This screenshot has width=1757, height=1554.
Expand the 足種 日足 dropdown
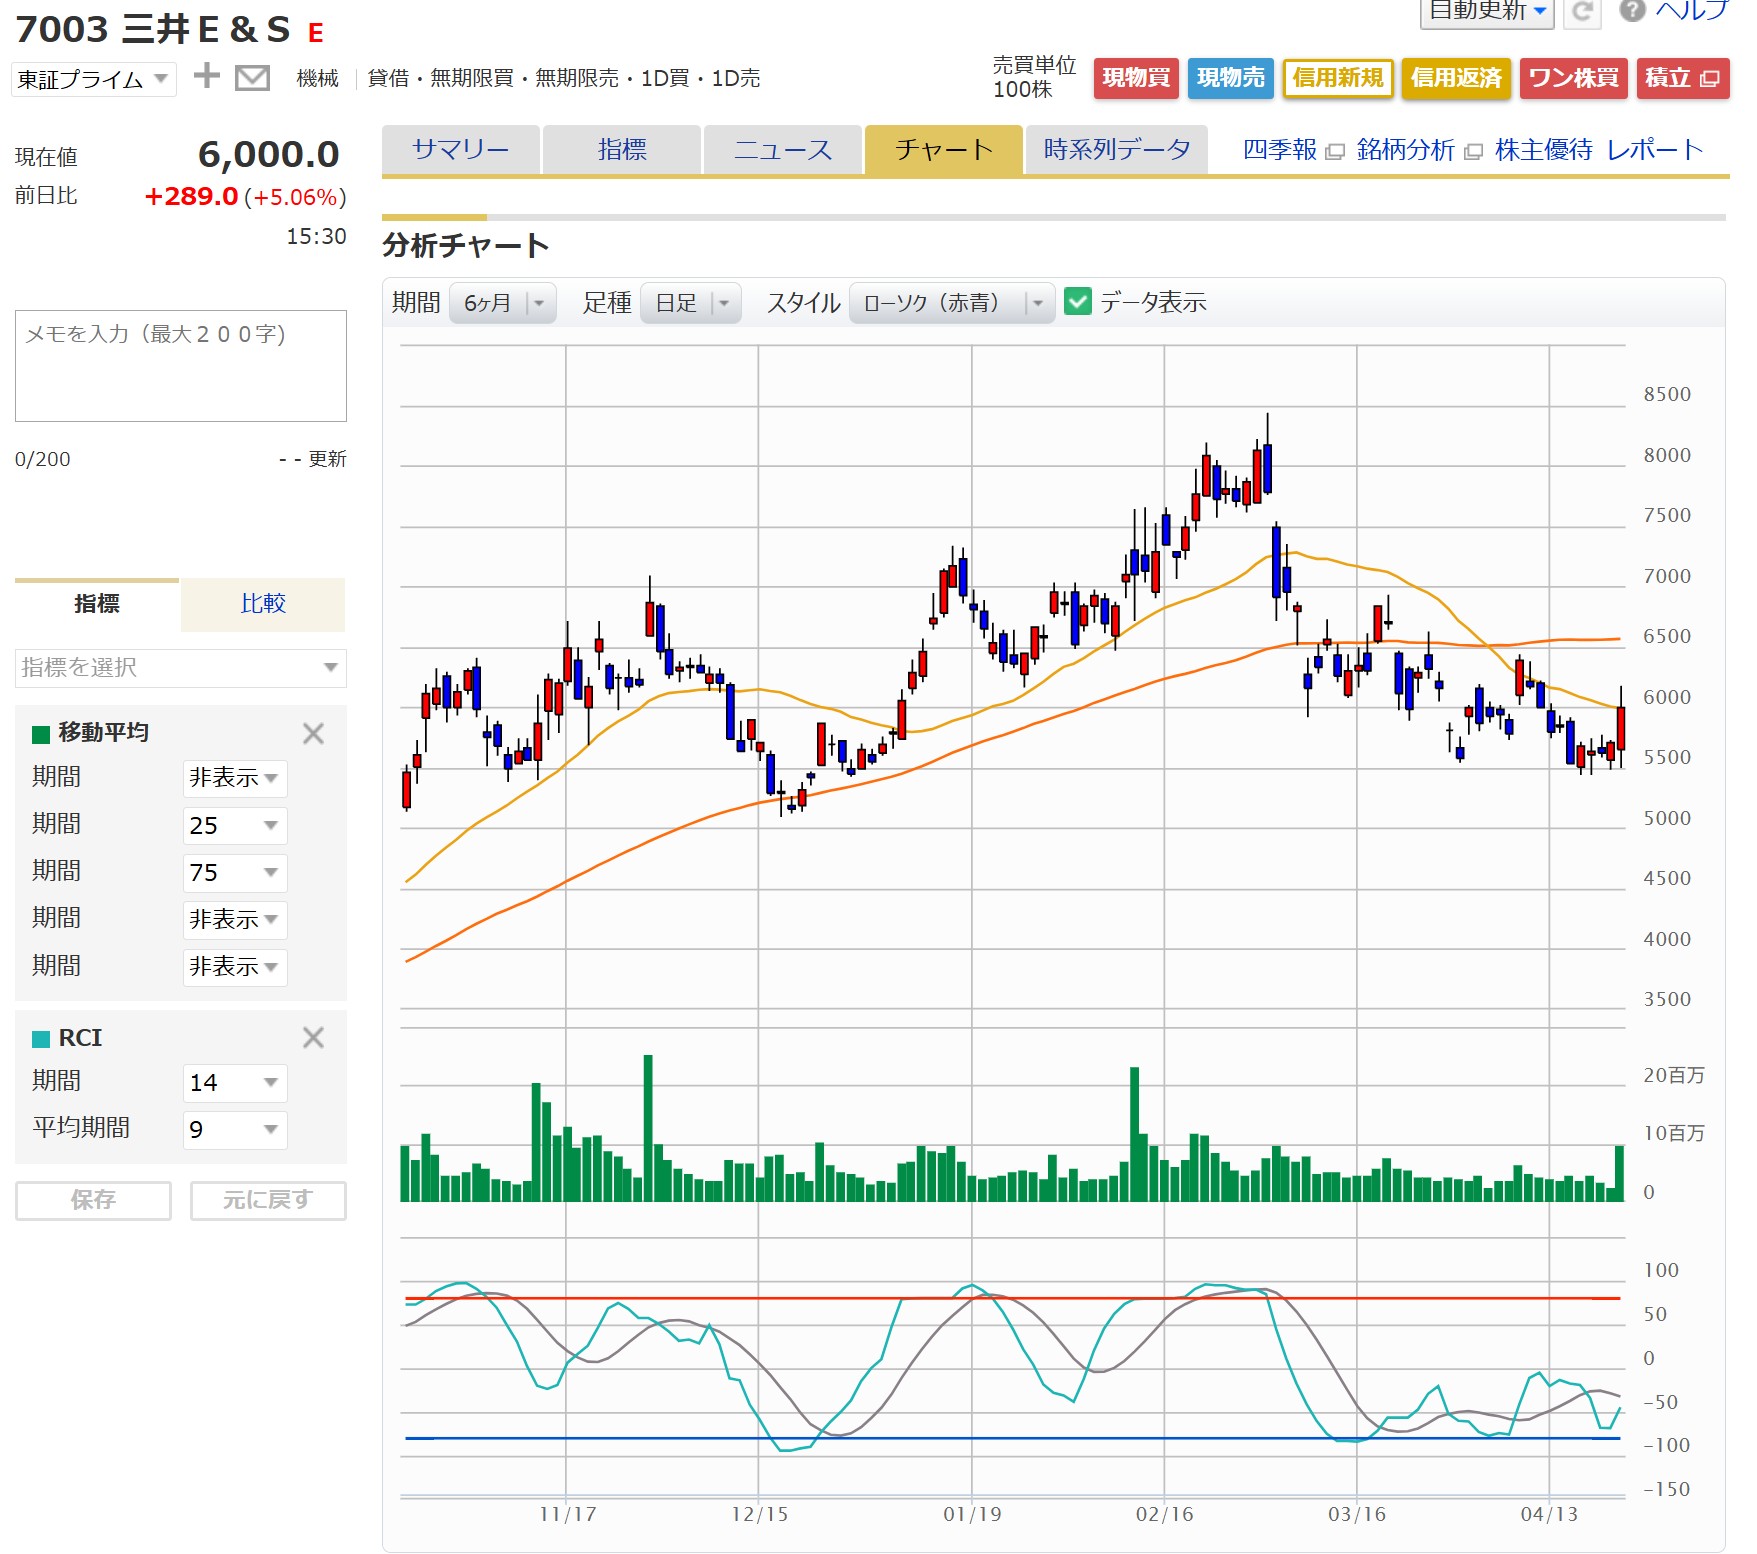click(x=690, y=303)
